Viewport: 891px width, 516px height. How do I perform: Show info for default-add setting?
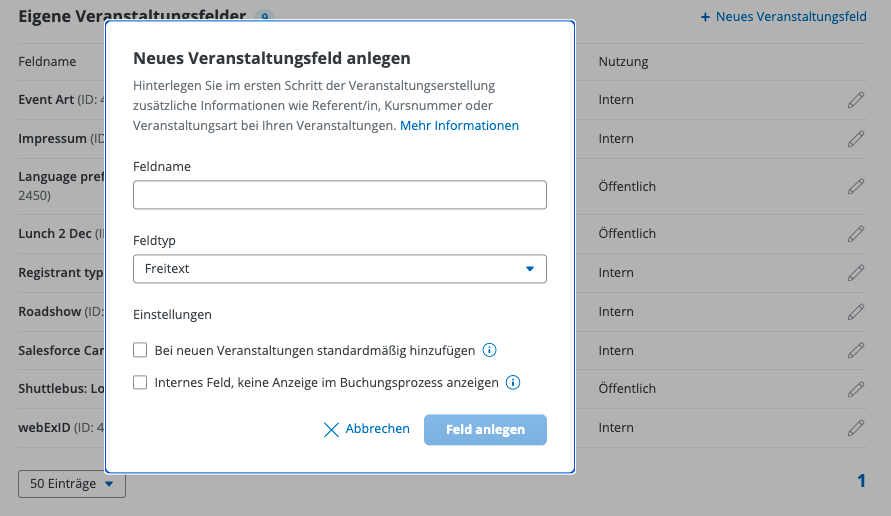(x=490, y=350)
